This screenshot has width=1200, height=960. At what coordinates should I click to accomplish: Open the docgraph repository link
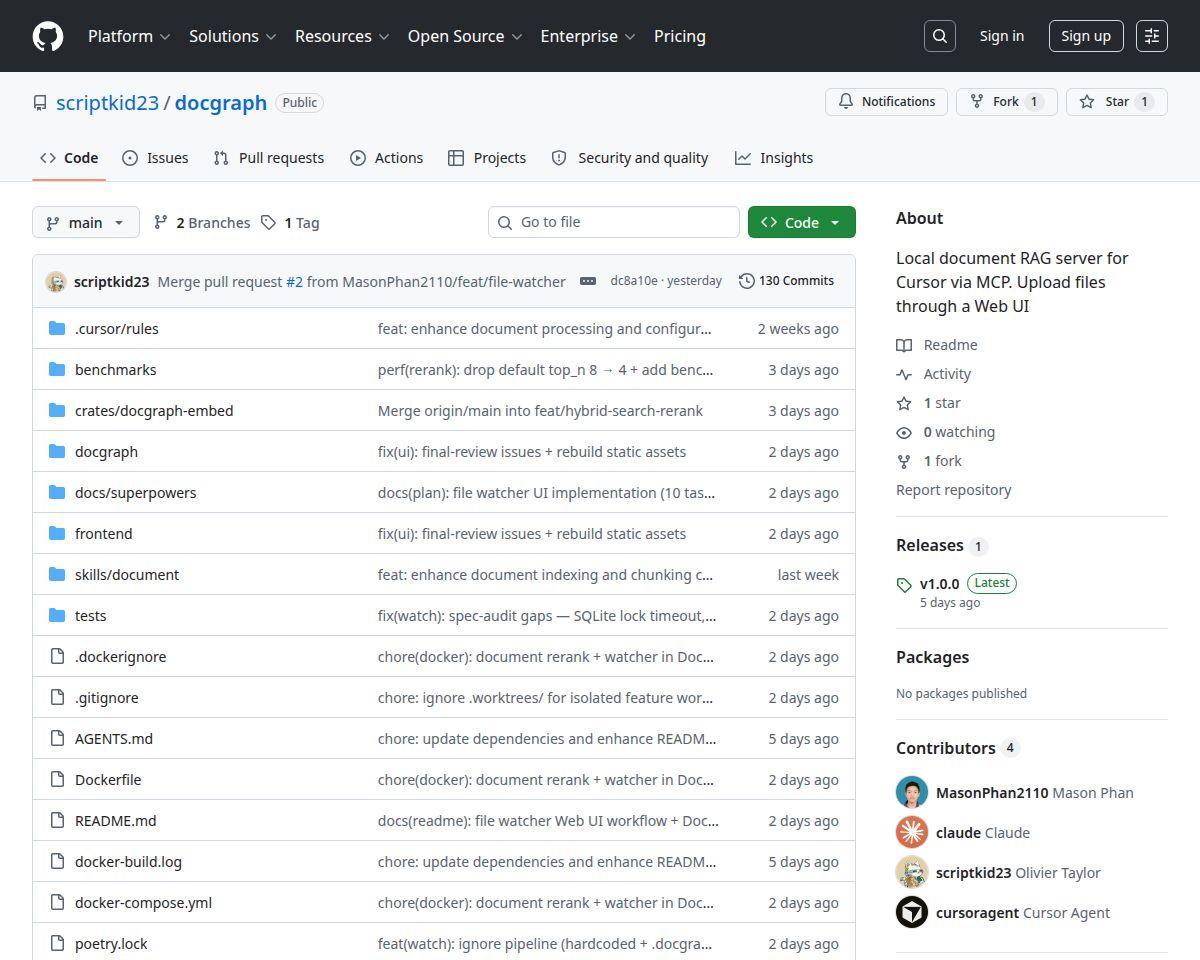click(221, 103)
